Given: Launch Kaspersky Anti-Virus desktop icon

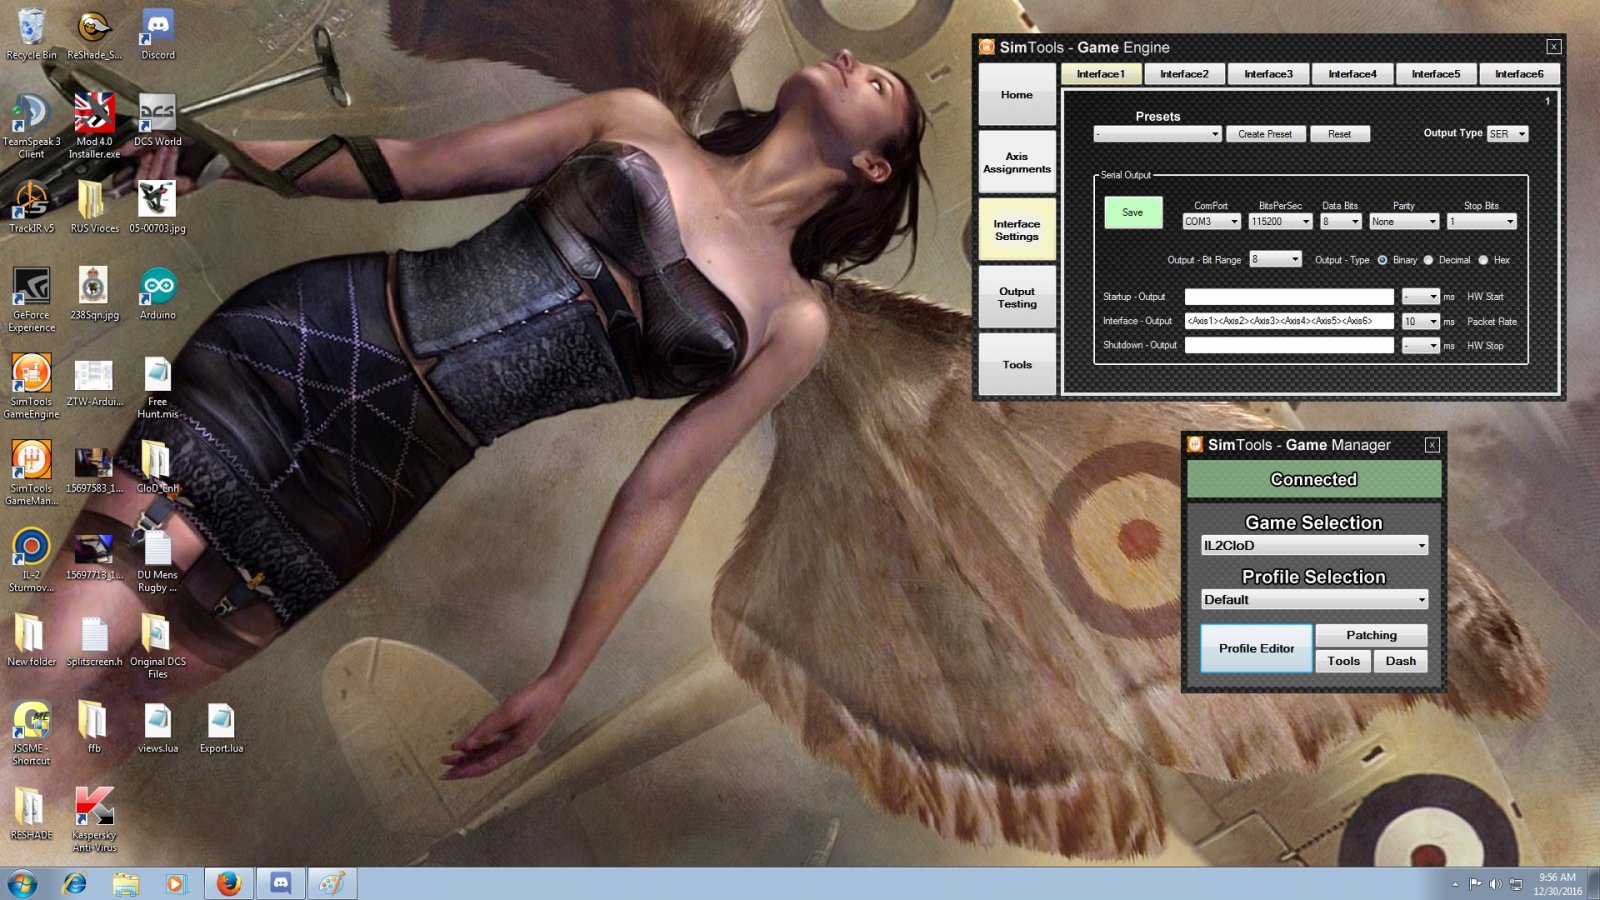Looking at the screenshot, I should (x=94, y=820).
